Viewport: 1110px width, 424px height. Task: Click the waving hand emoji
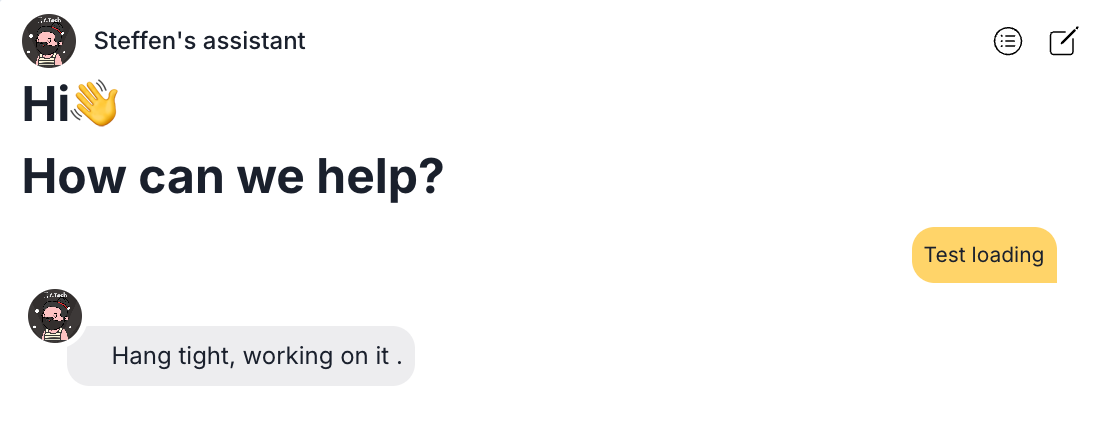(x=94, y=103)
